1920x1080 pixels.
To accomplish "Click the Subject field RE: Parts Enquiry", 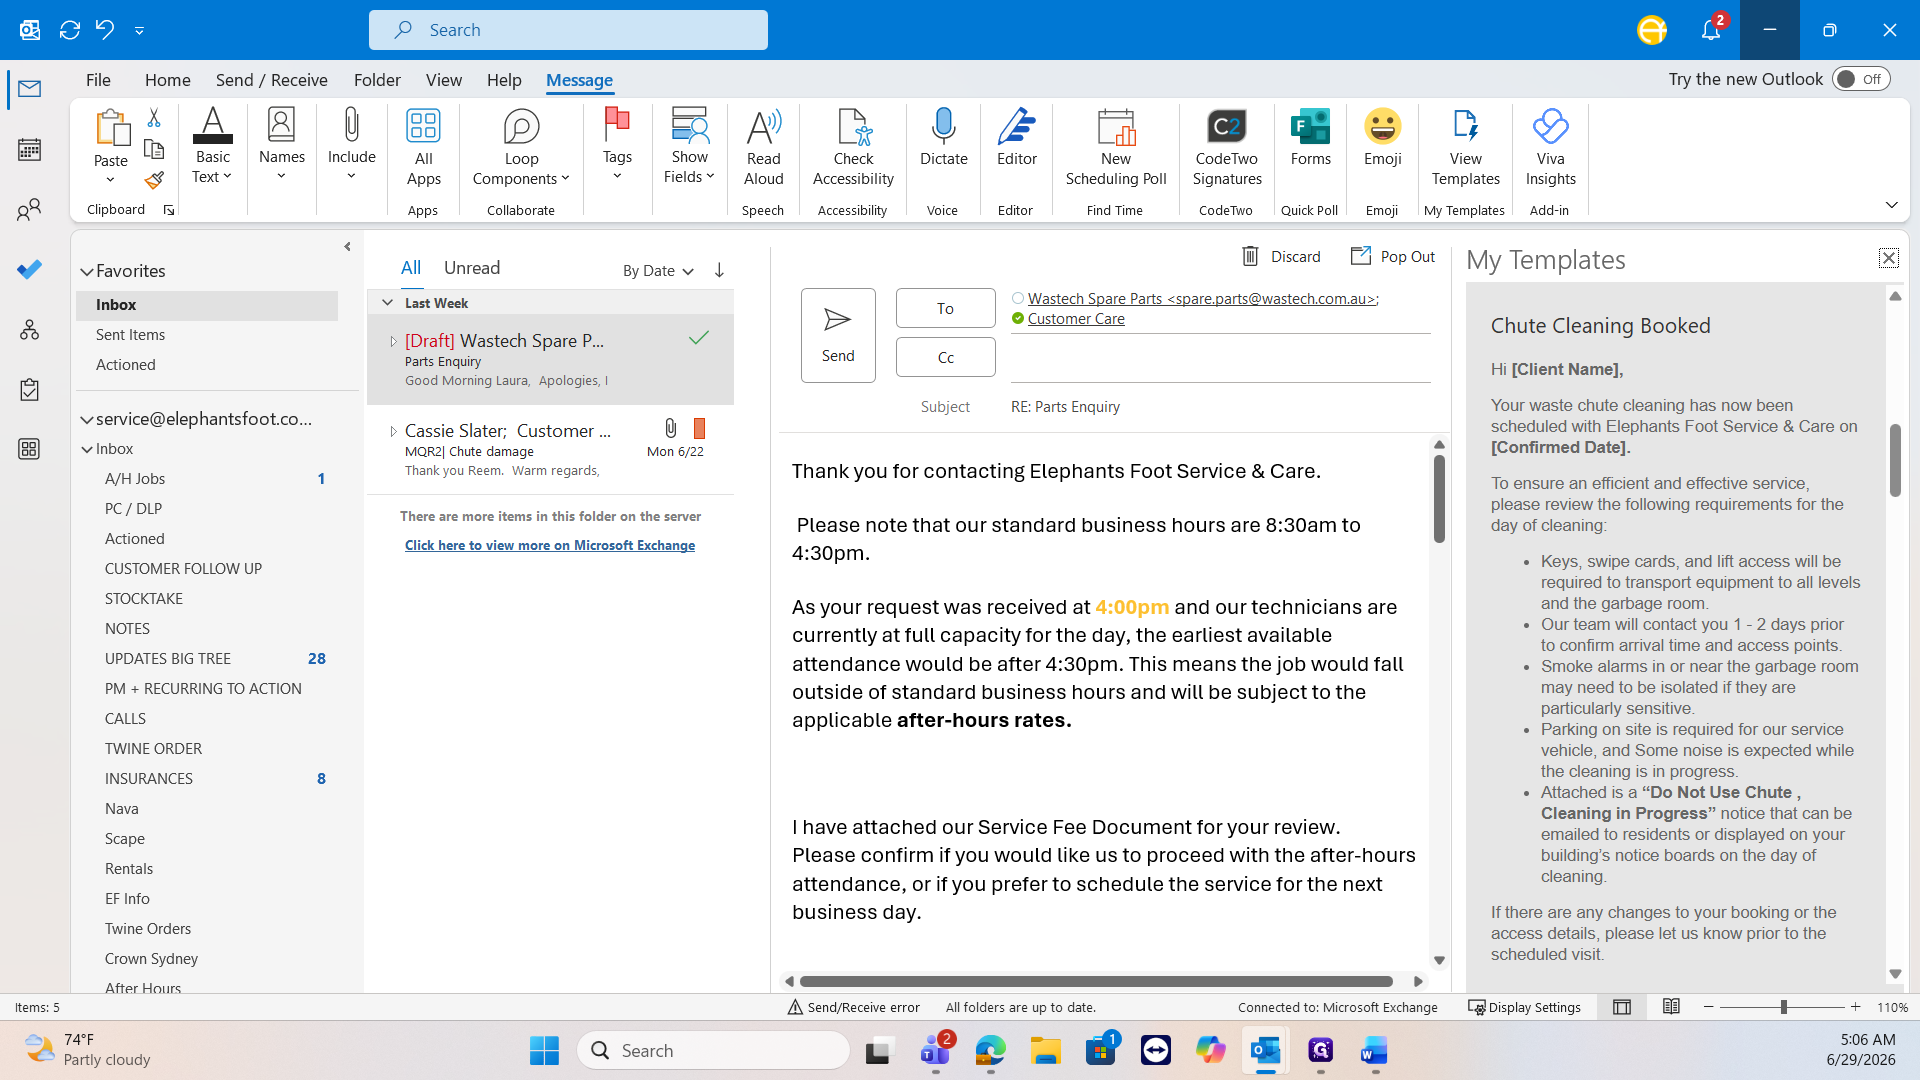I will point(1220,407).
